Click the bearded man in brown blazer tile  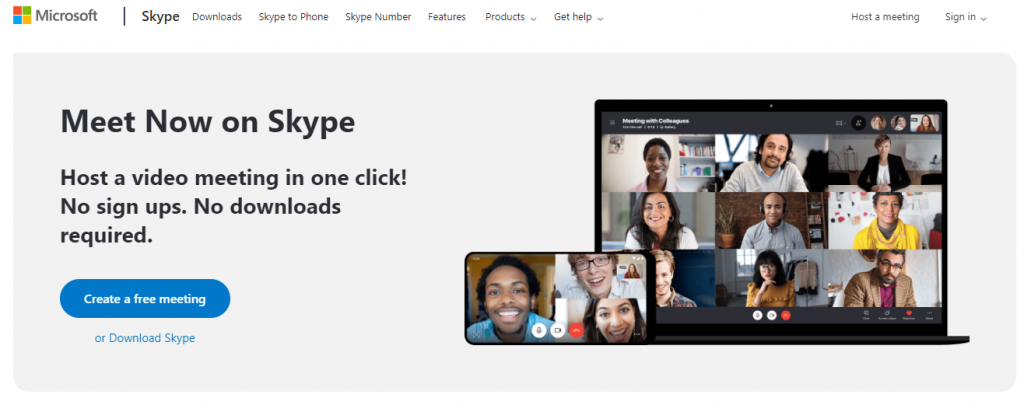(x=885, y=278)
